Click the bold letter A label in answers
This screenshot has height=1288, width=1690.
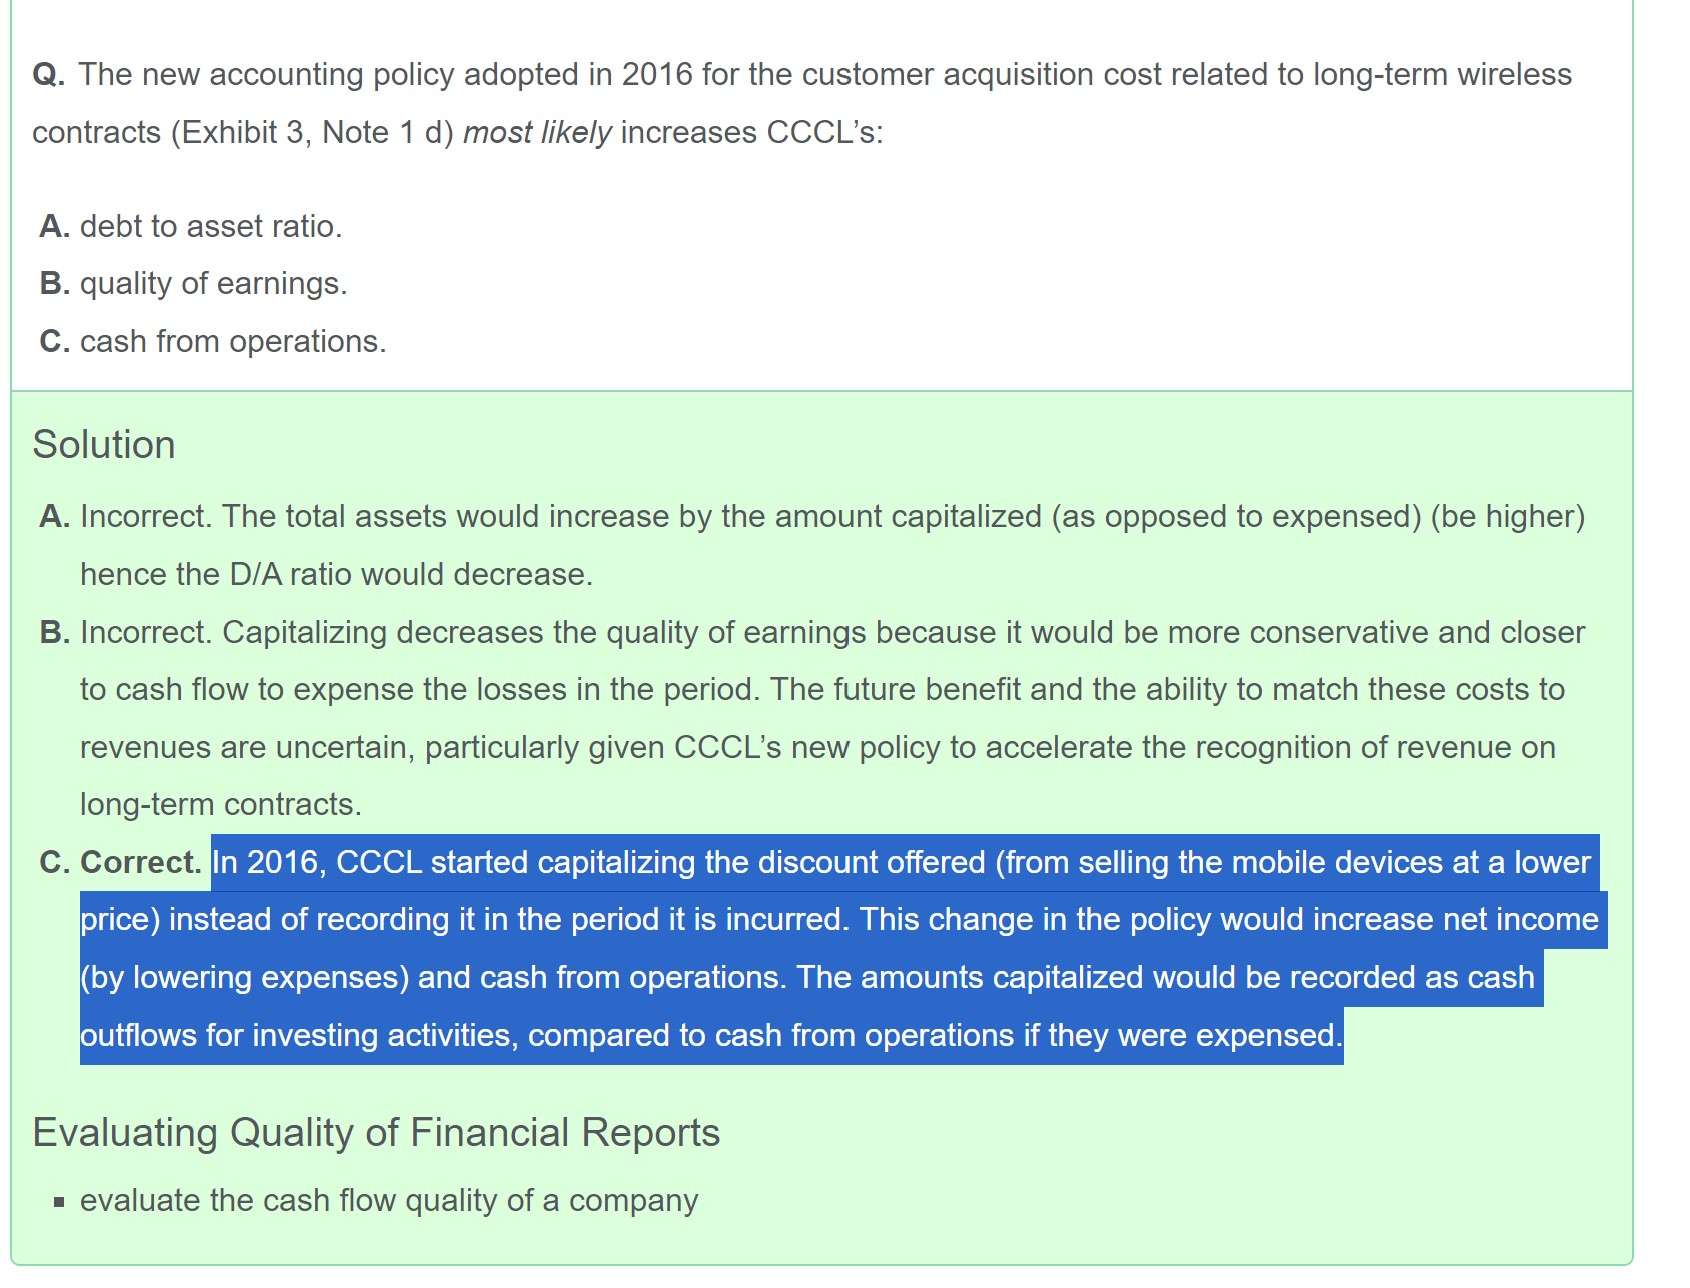(54, 226)
